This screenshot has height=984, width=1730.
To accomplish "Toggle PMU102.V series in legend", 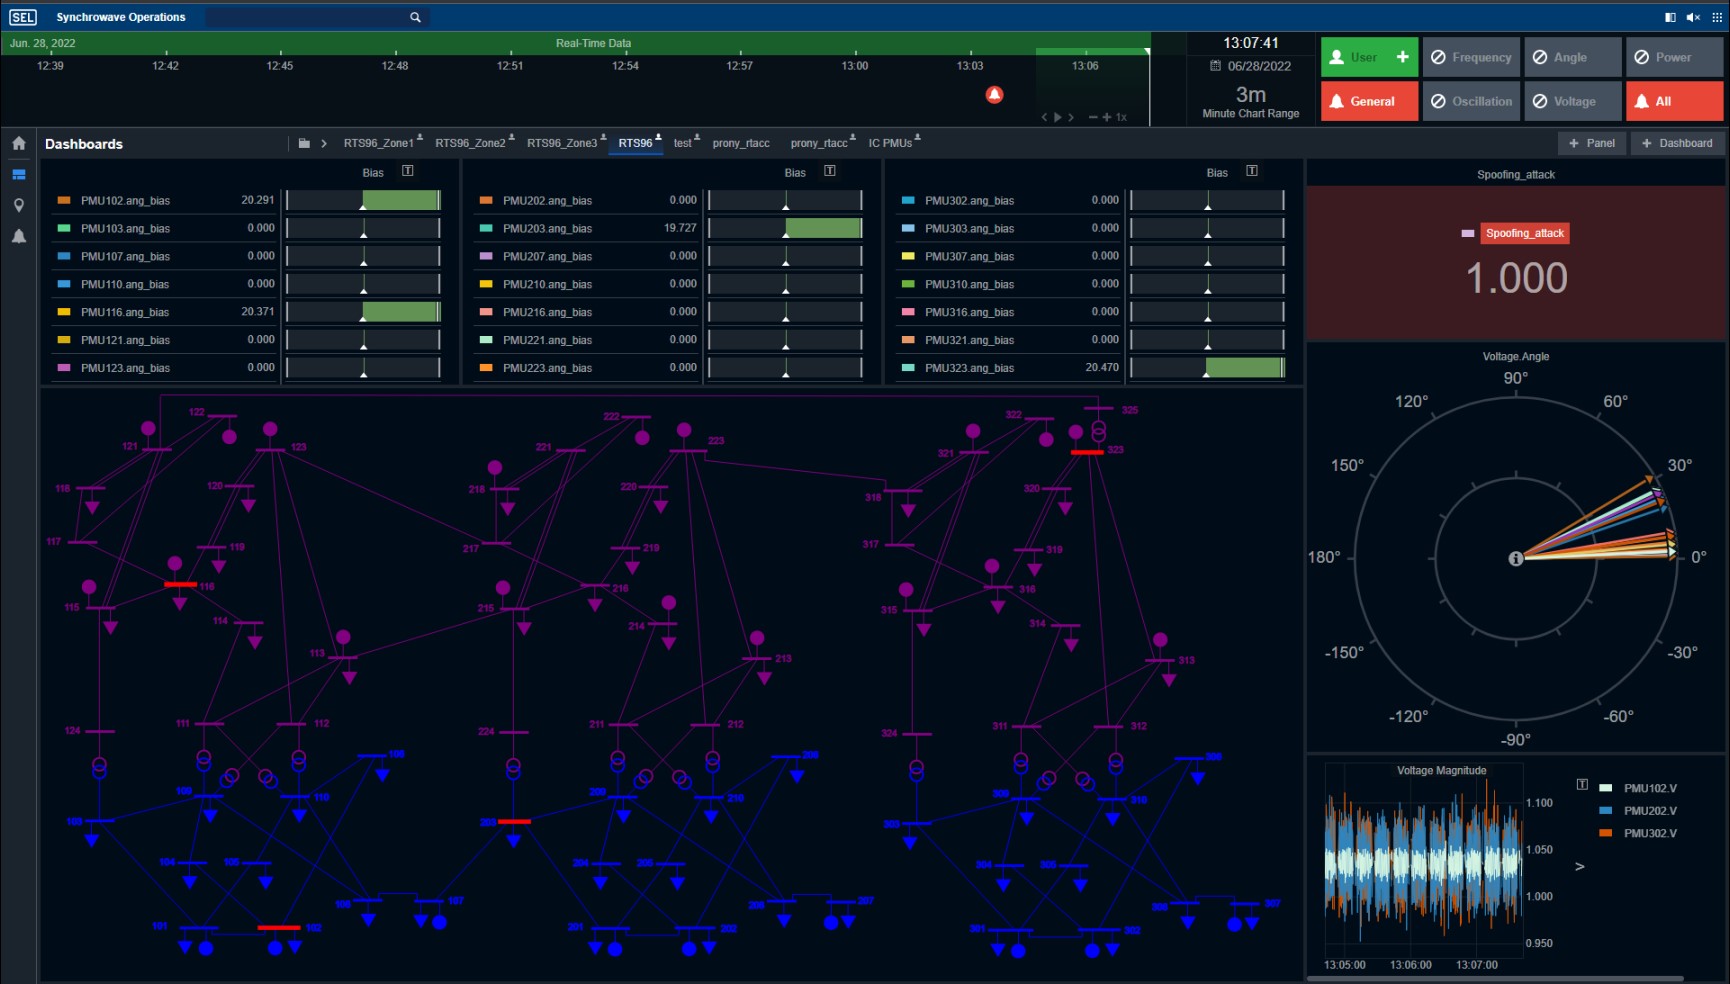I will pyautogui.click(x=1639, y=788).
